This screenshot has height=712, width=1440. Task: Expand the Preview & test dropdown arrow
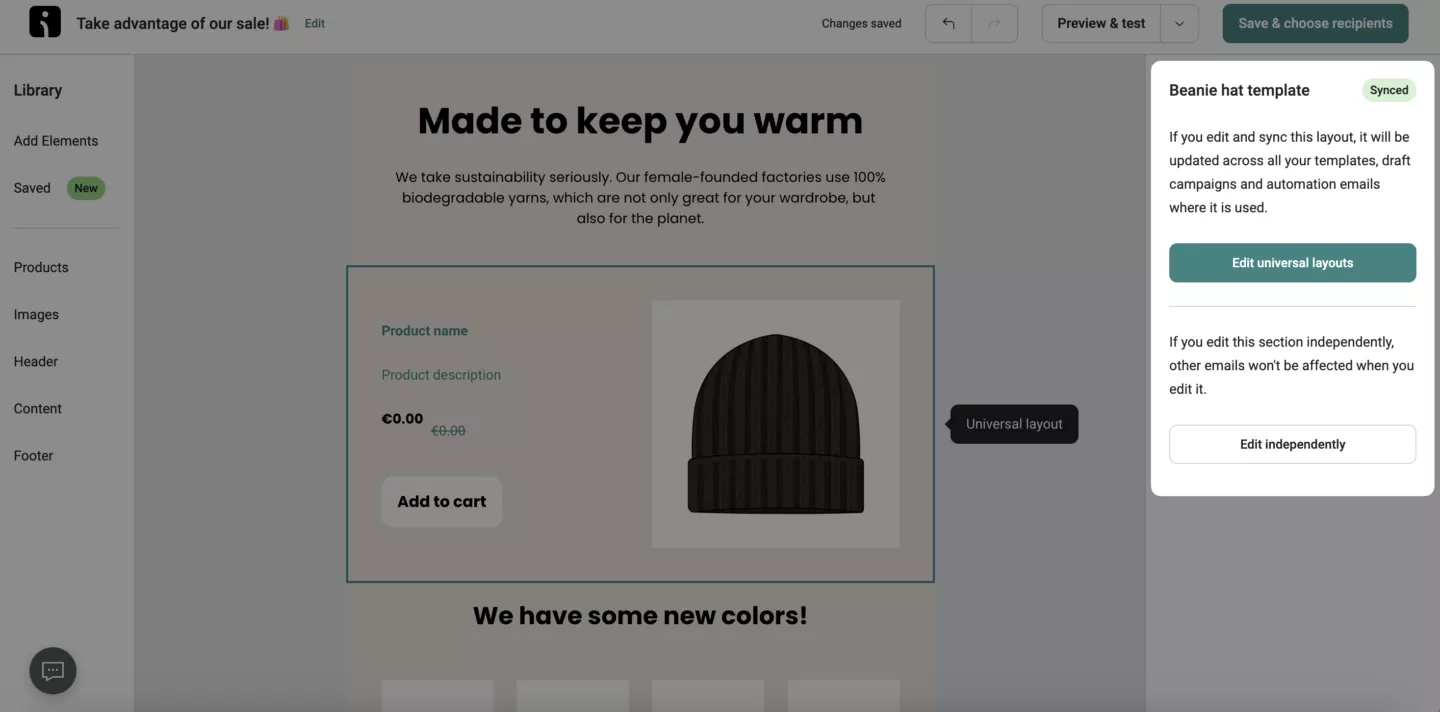pos(1179,24)
